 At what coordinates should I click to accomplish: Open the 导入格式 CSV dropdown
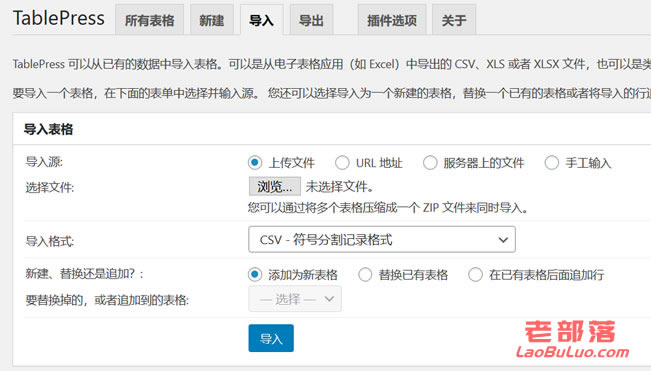[382, 239]
